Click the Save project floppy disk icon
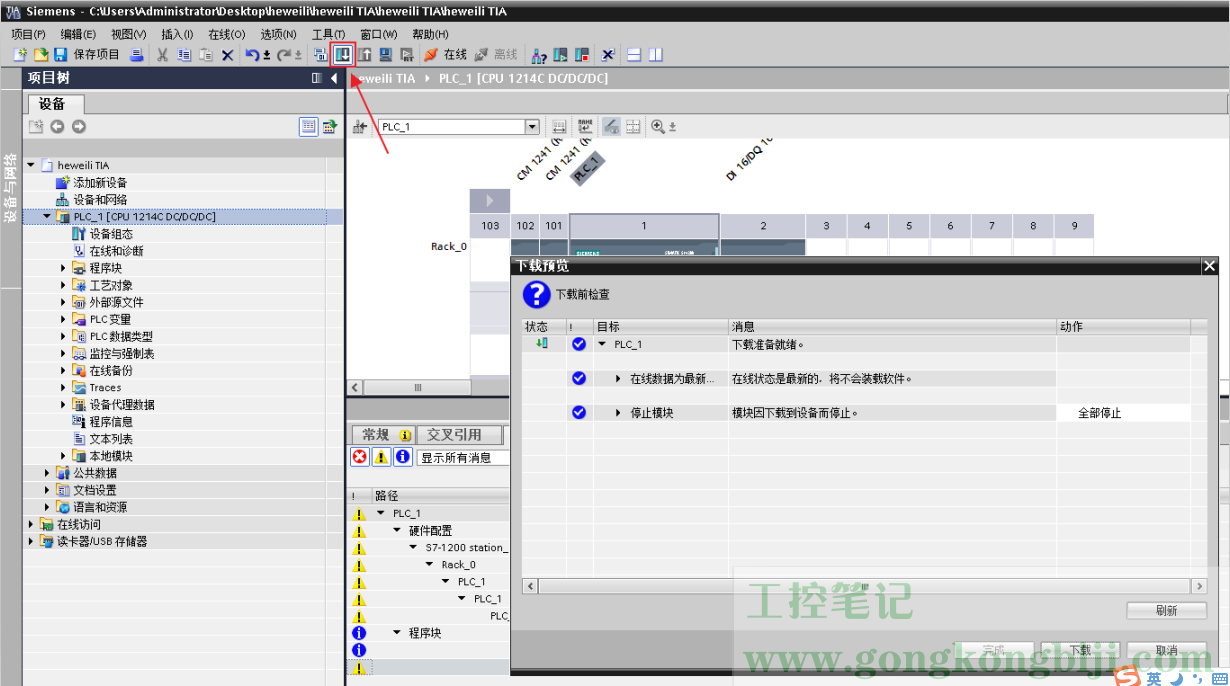The image size is (1230, 686). pyautogui.click(x=60, y=55)
